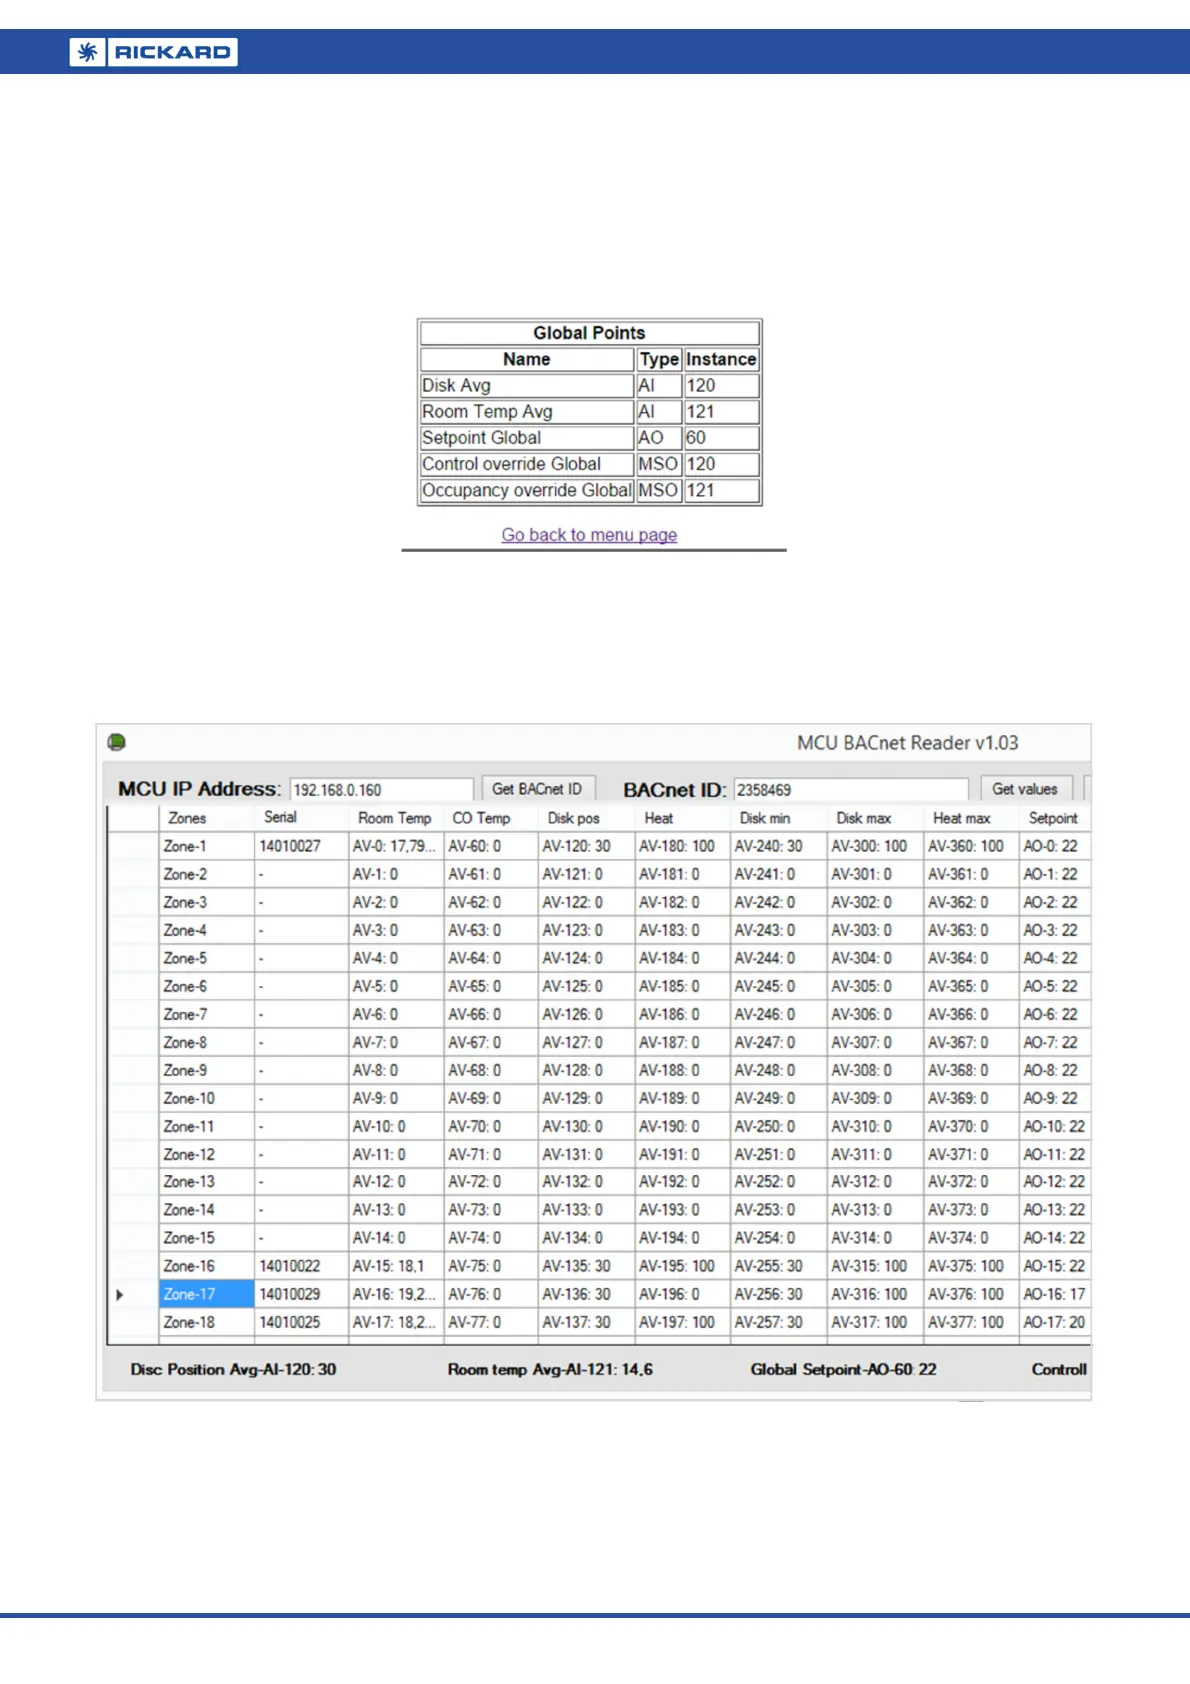Click serial 14010029 cell

(x=301, y=1294)
